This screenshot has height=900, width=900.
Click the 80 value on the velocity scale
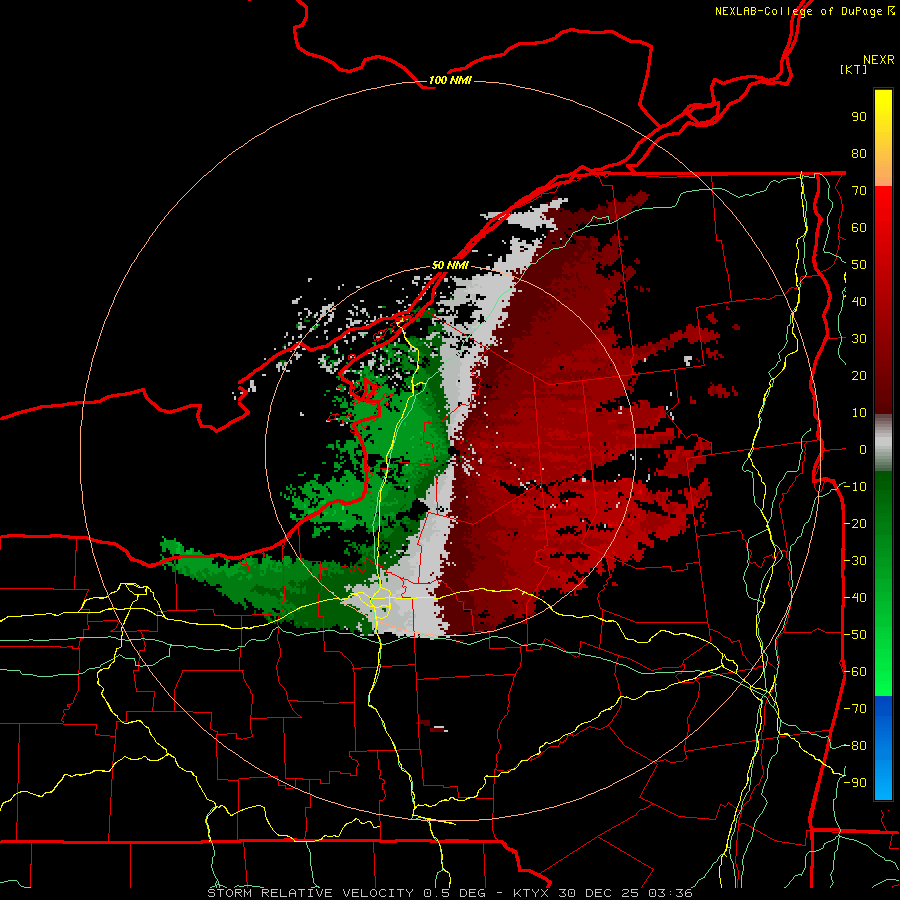tap(859, 154)
